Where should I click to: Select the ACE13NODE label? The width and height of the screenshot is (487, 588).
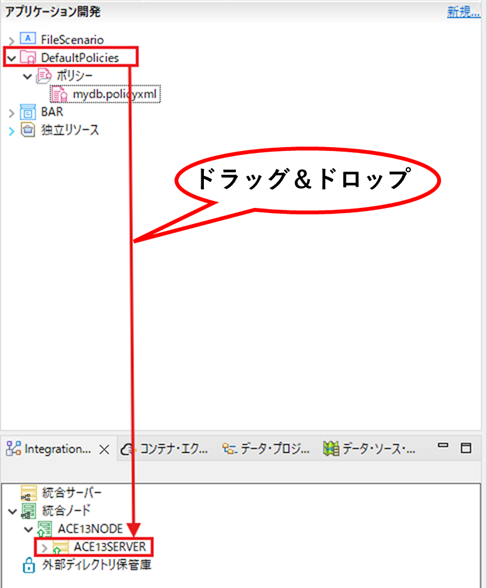coord(90,529)
